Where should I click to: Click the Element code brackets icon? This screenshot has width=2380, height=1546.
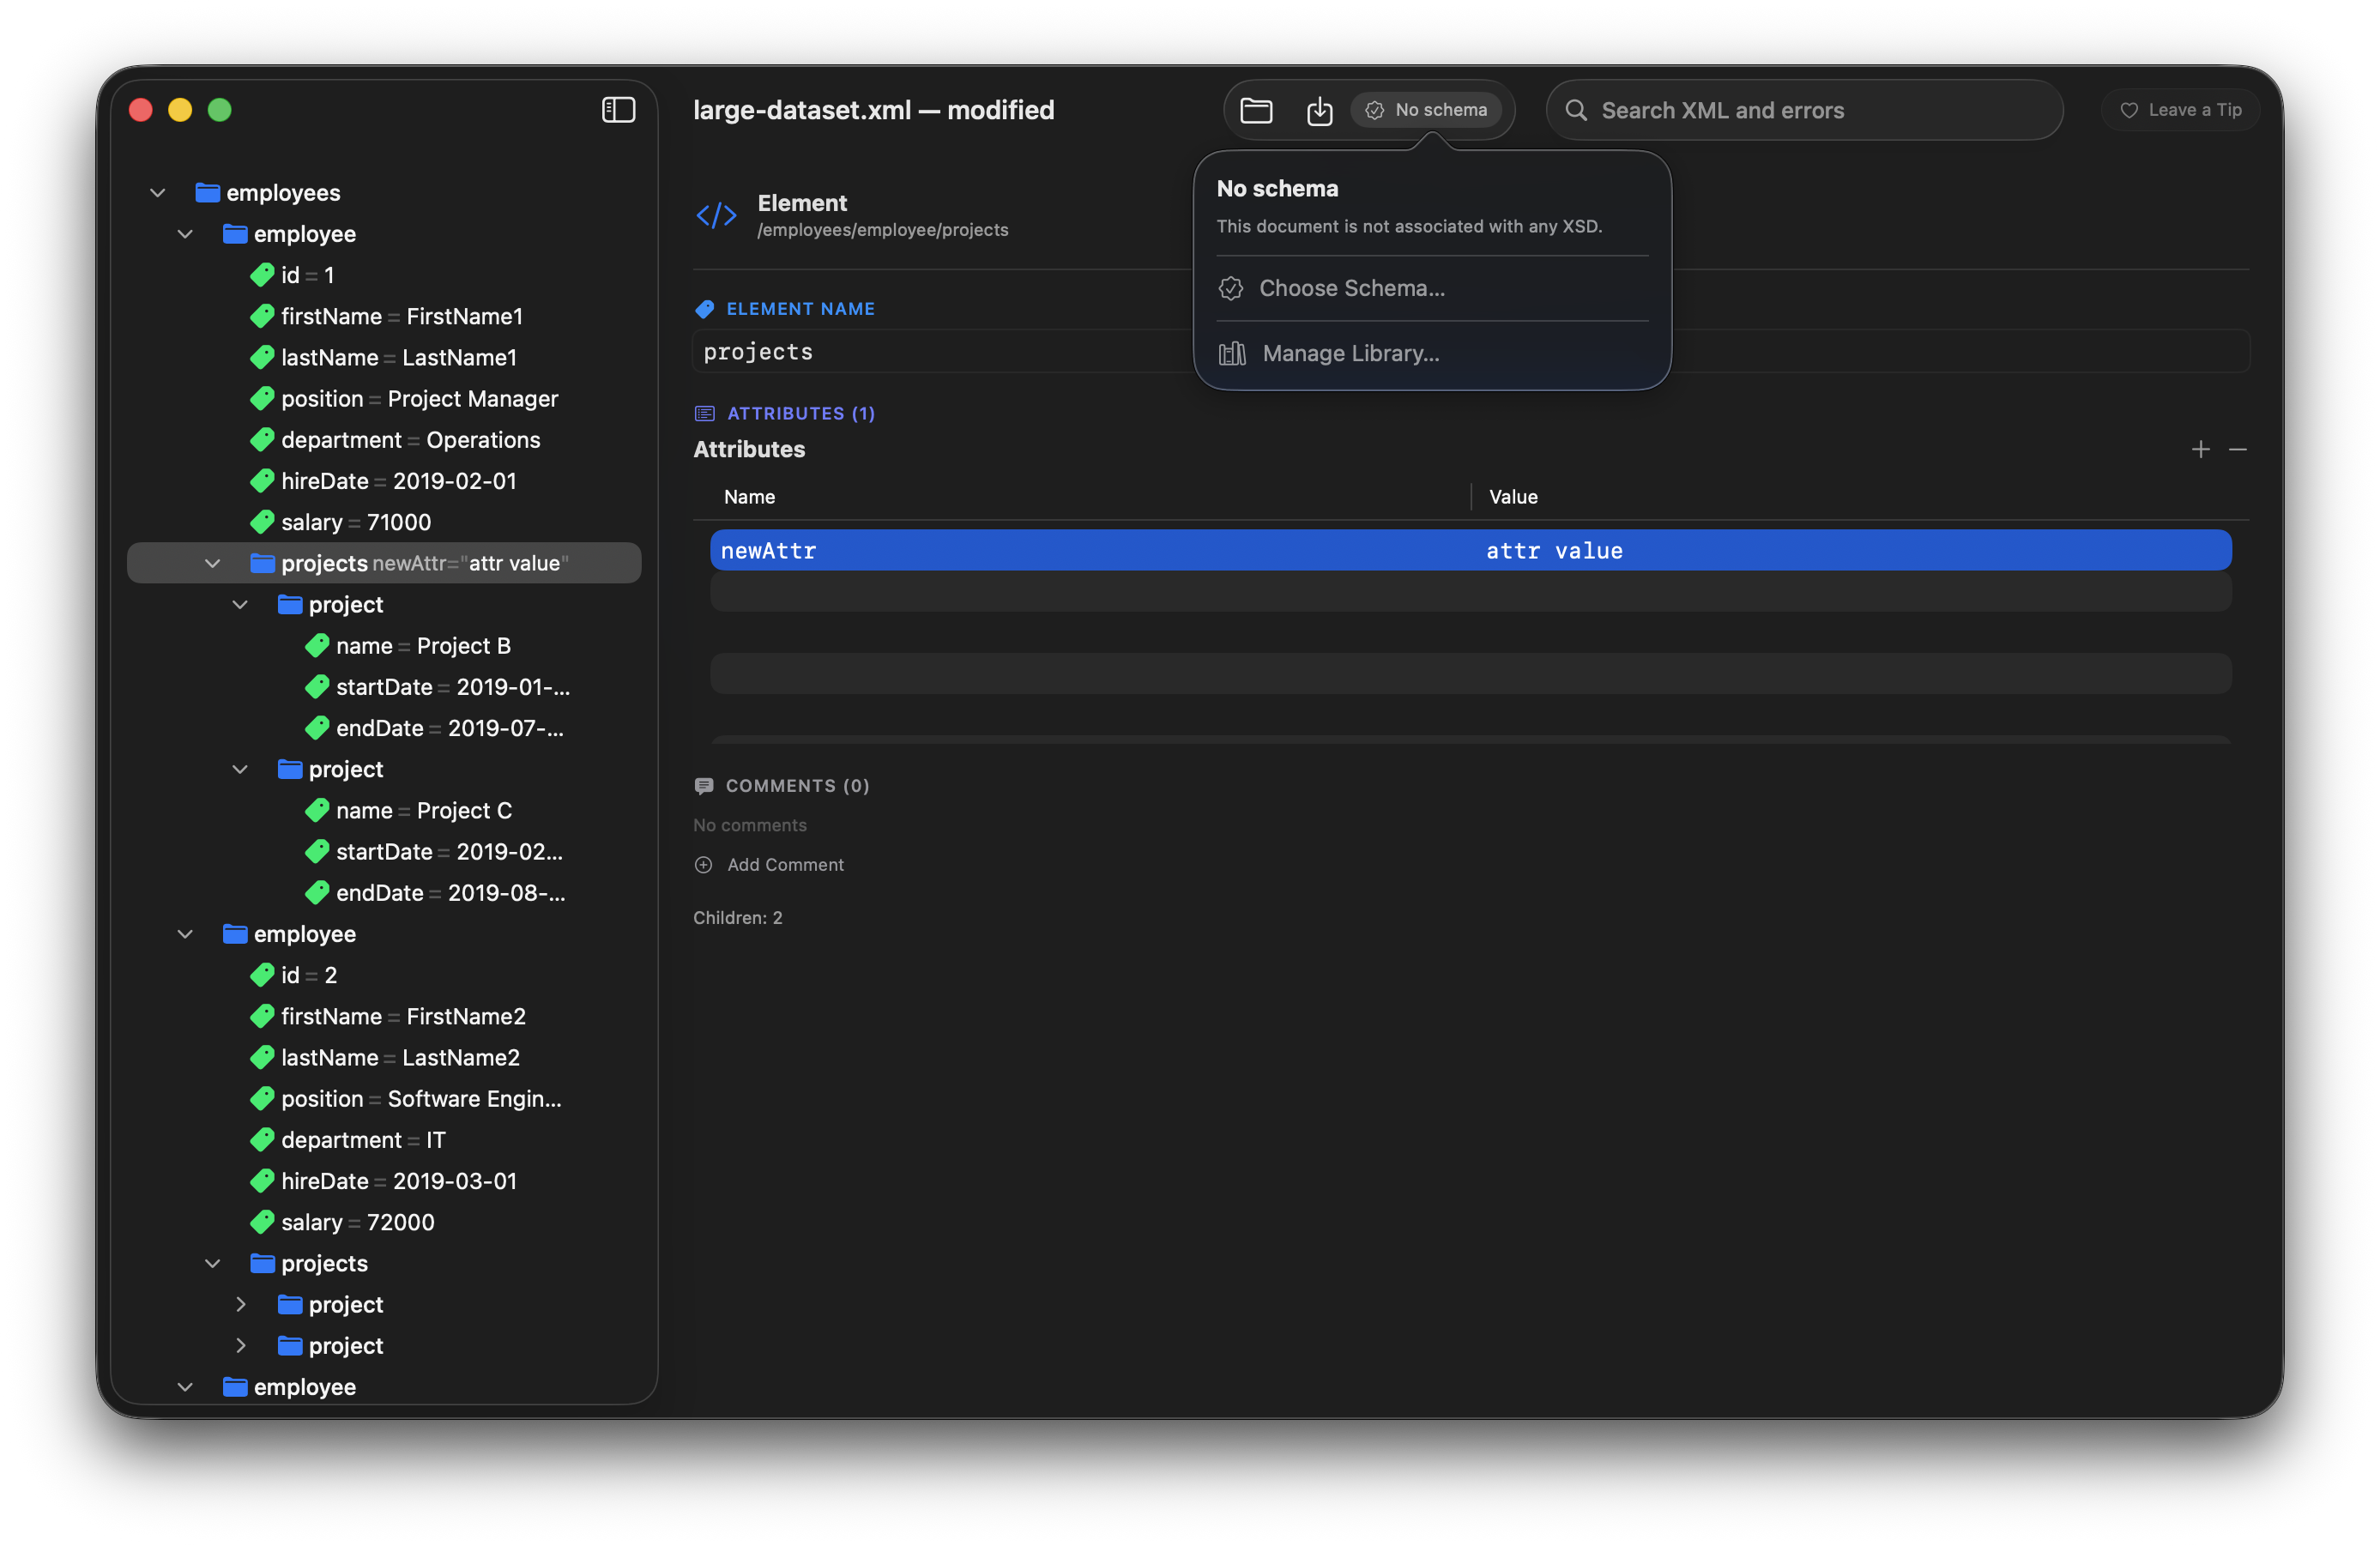(716, 215)
